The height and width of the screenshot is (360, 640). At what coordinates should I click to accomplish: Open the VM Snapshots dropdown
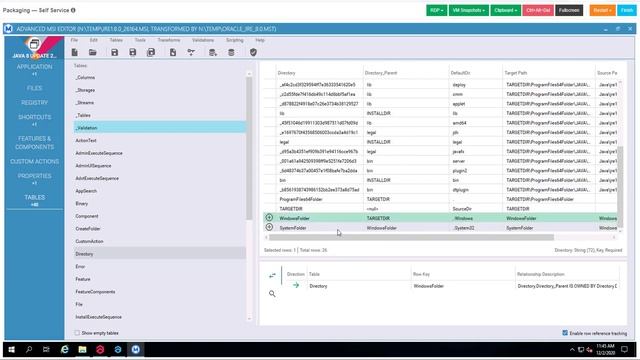[x=469, y=10]
